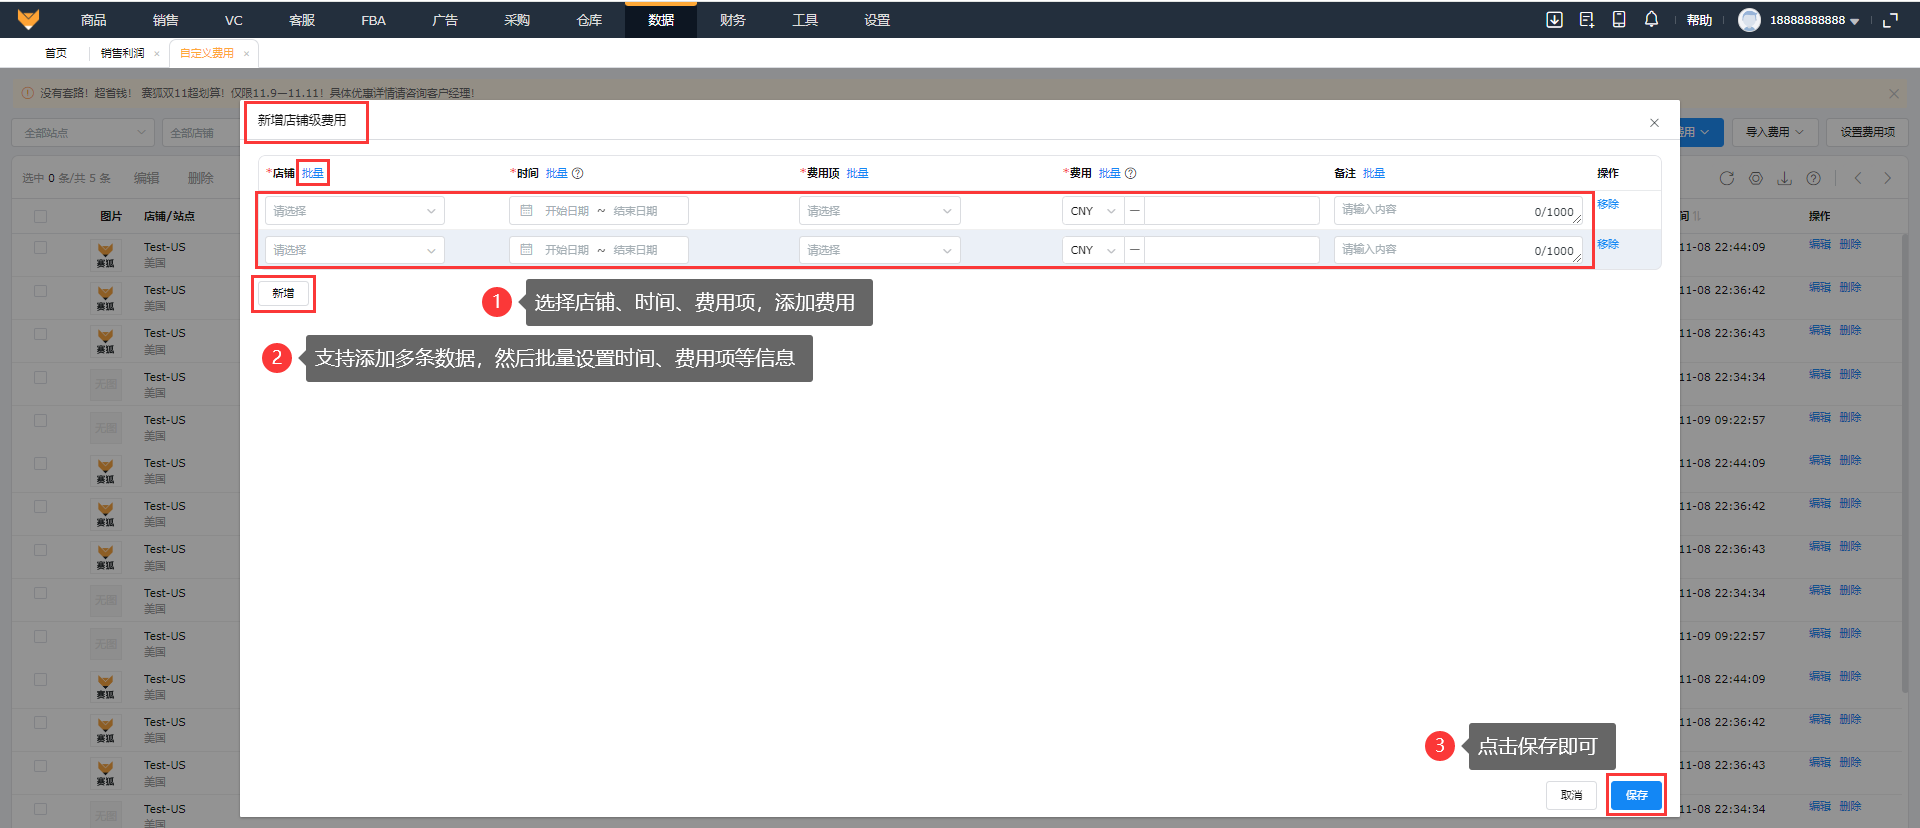The width and height of the screenshot is (1920, 828).
Task: Toggle the select-all checkbox in the background table header
Action: (x=40, y=216)
